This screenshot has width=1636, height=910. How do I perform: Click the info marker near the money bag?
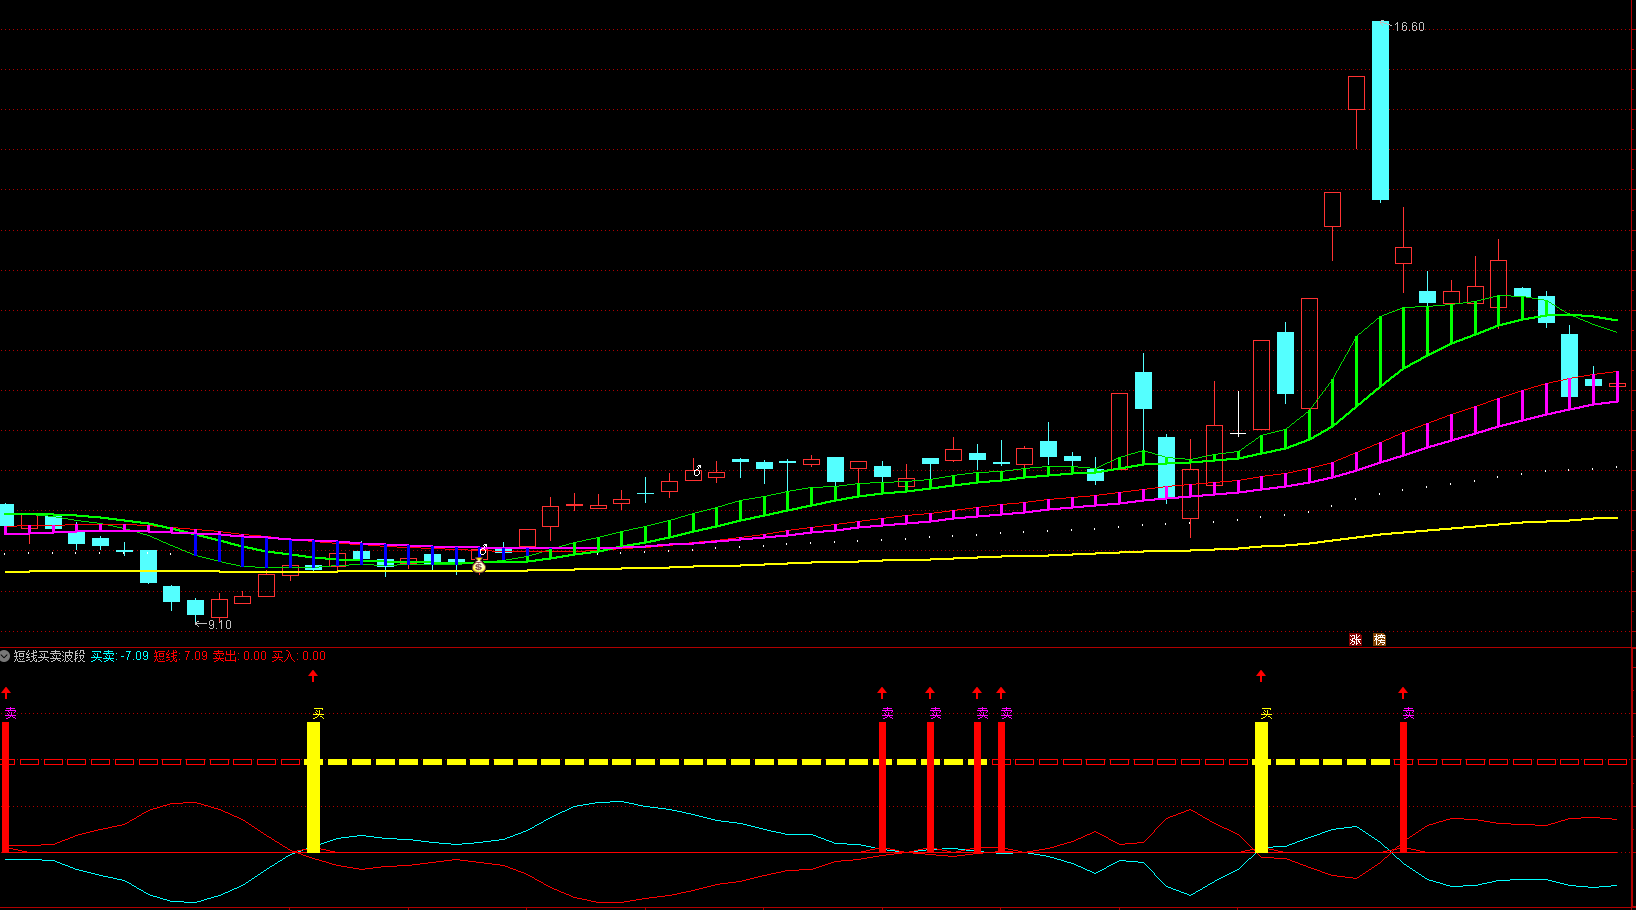[483, 550]
